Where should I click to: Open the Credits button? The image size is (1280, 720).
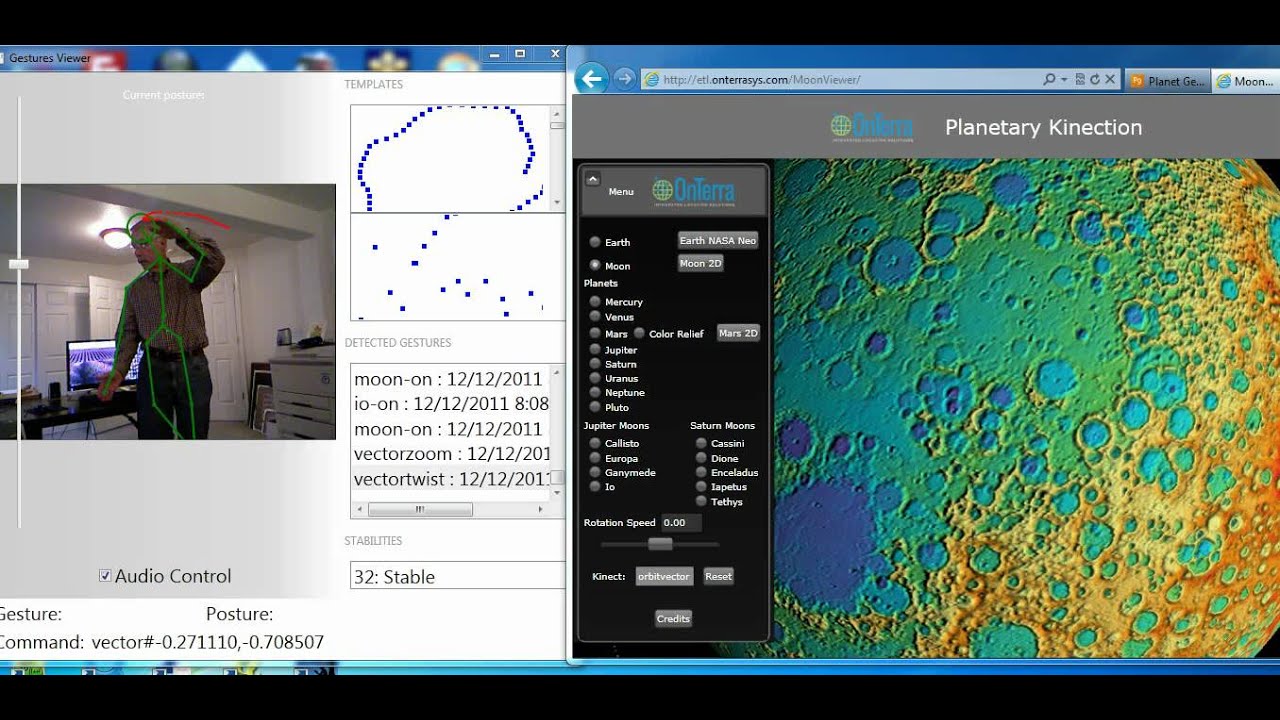(673, 619)
